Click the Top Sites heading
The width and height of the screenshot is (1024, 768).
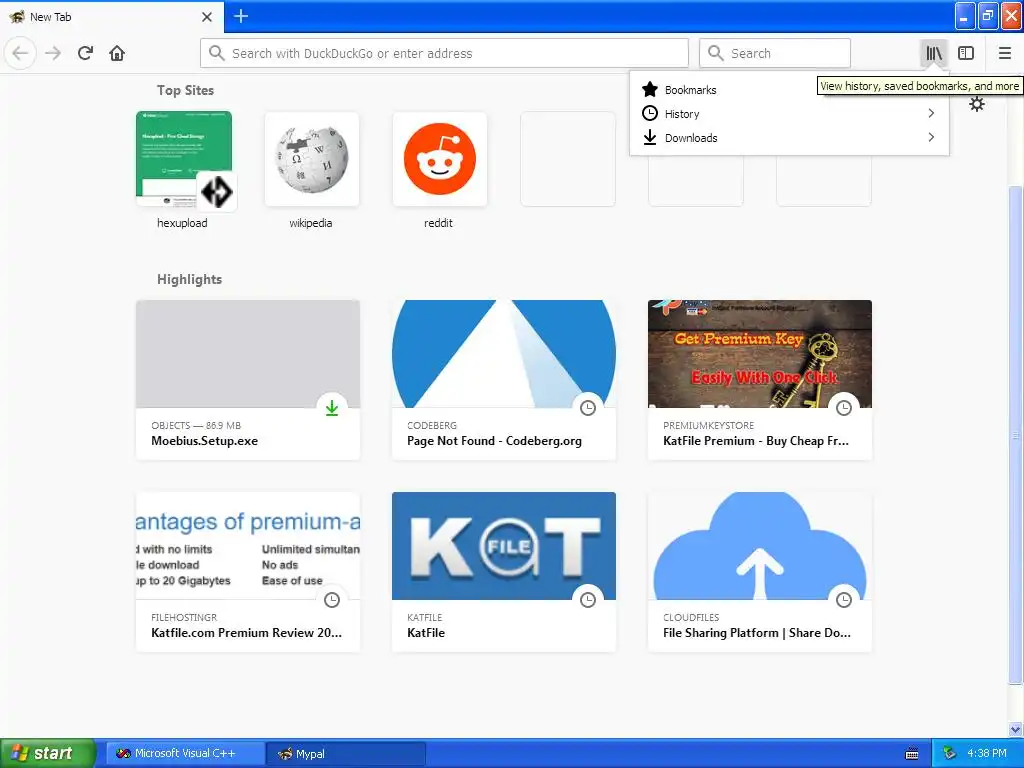(x=185, y=90)
